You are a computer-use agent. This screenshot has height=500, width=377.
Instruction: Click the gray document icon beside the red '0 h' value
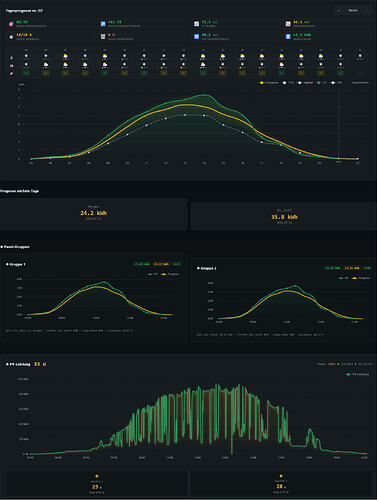(x=103, y=36)
